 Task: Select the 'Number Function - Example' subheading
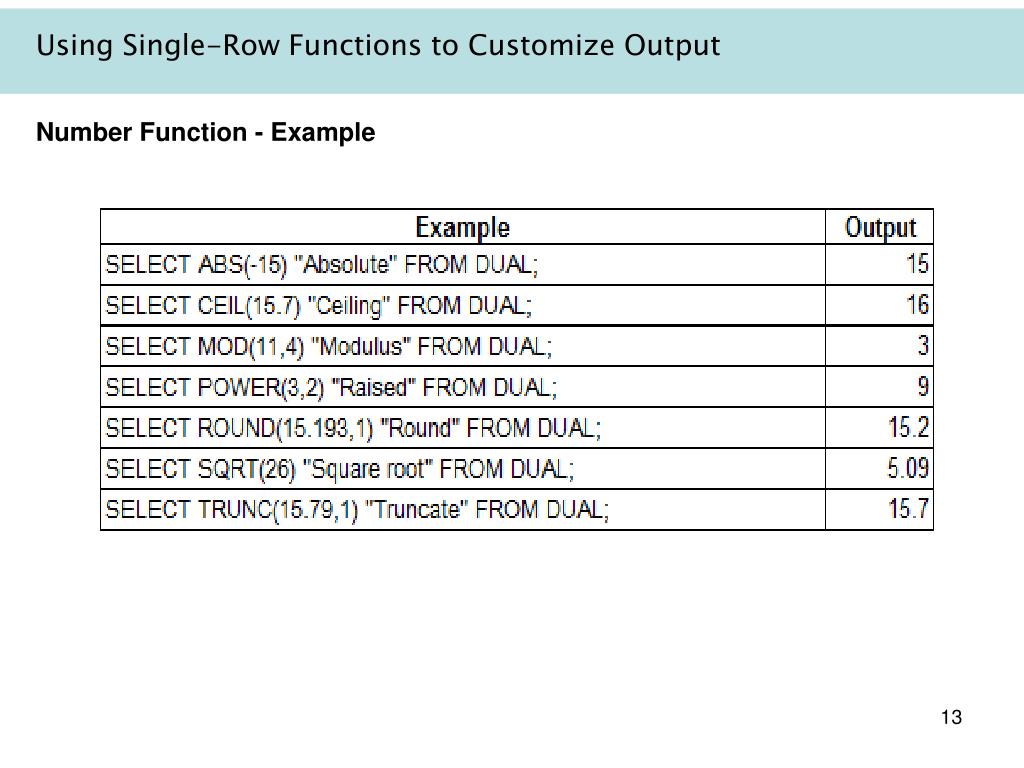point(206,133)
